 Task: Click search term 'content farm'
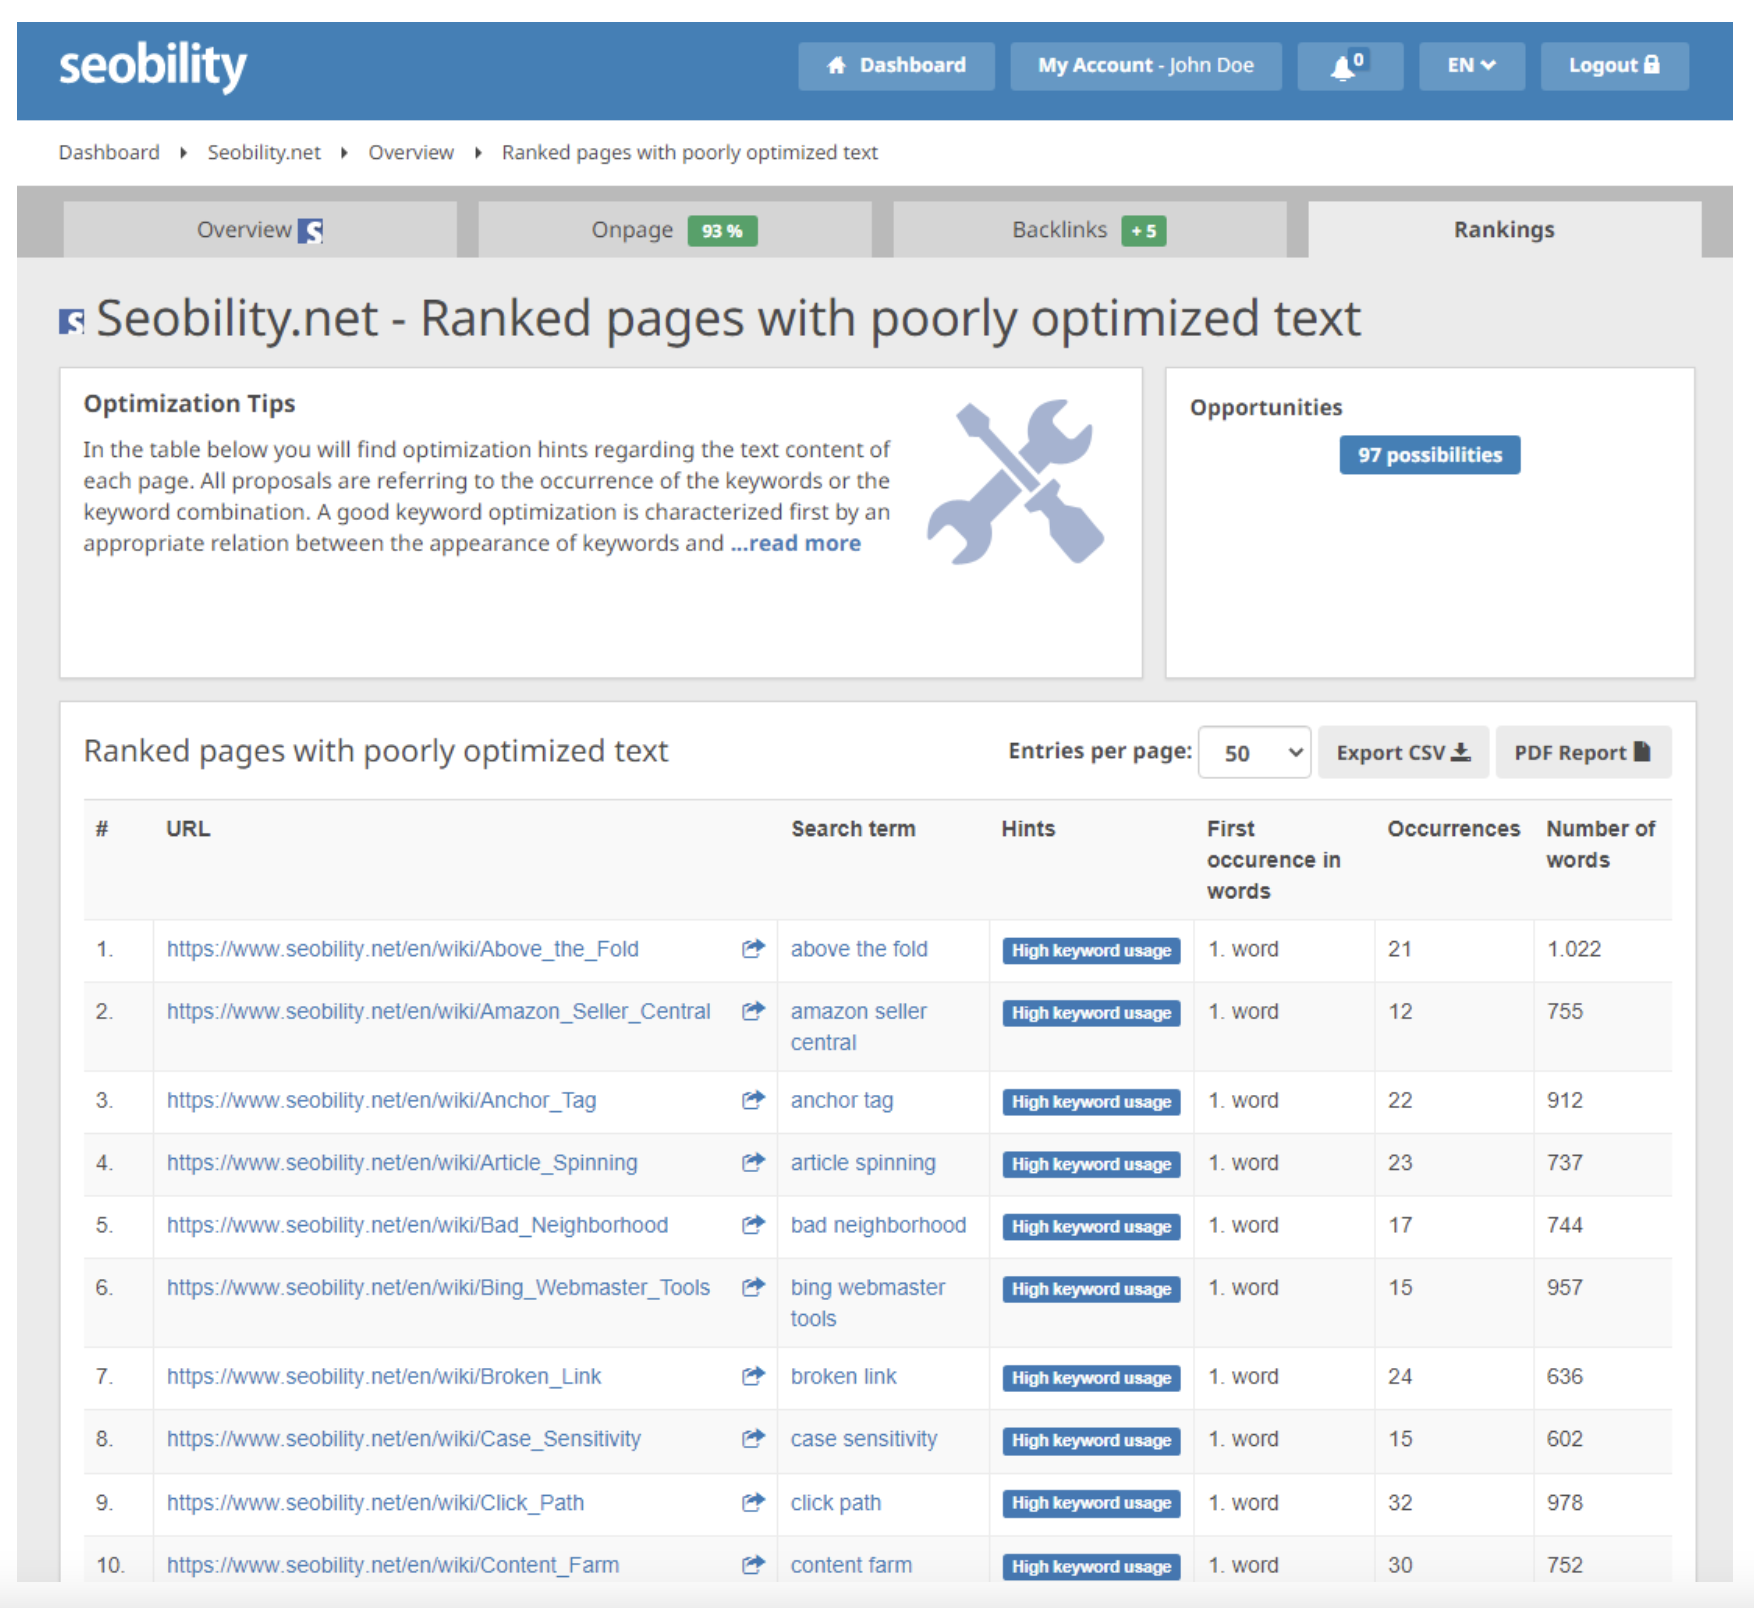coord(851,1565)
